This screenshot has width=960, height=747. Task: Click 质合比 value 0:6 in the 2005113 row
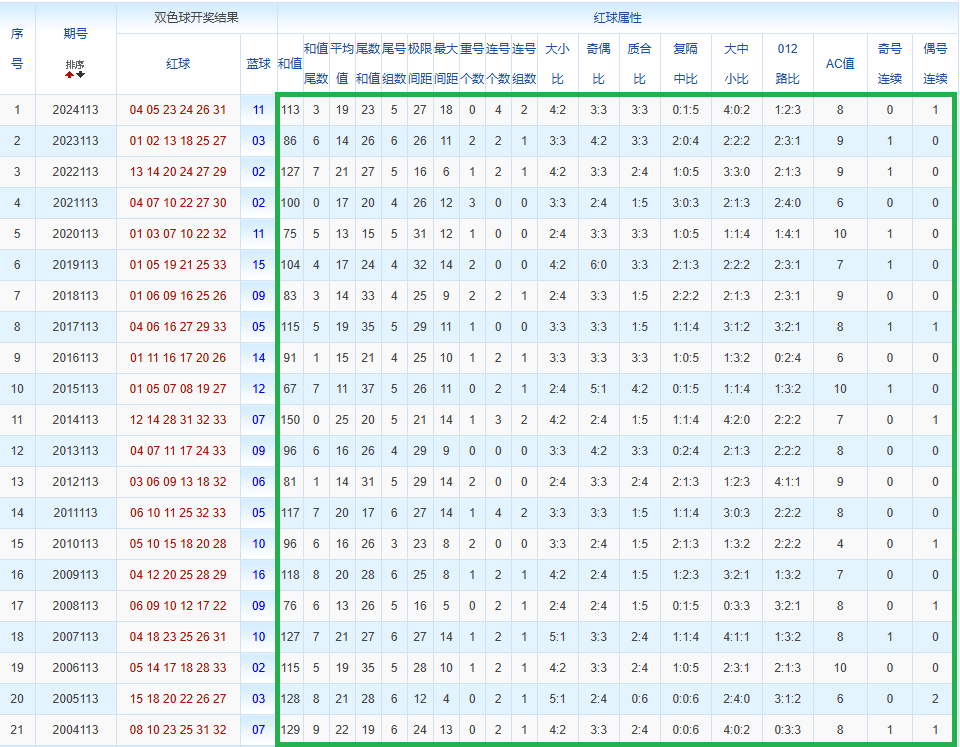639,699
